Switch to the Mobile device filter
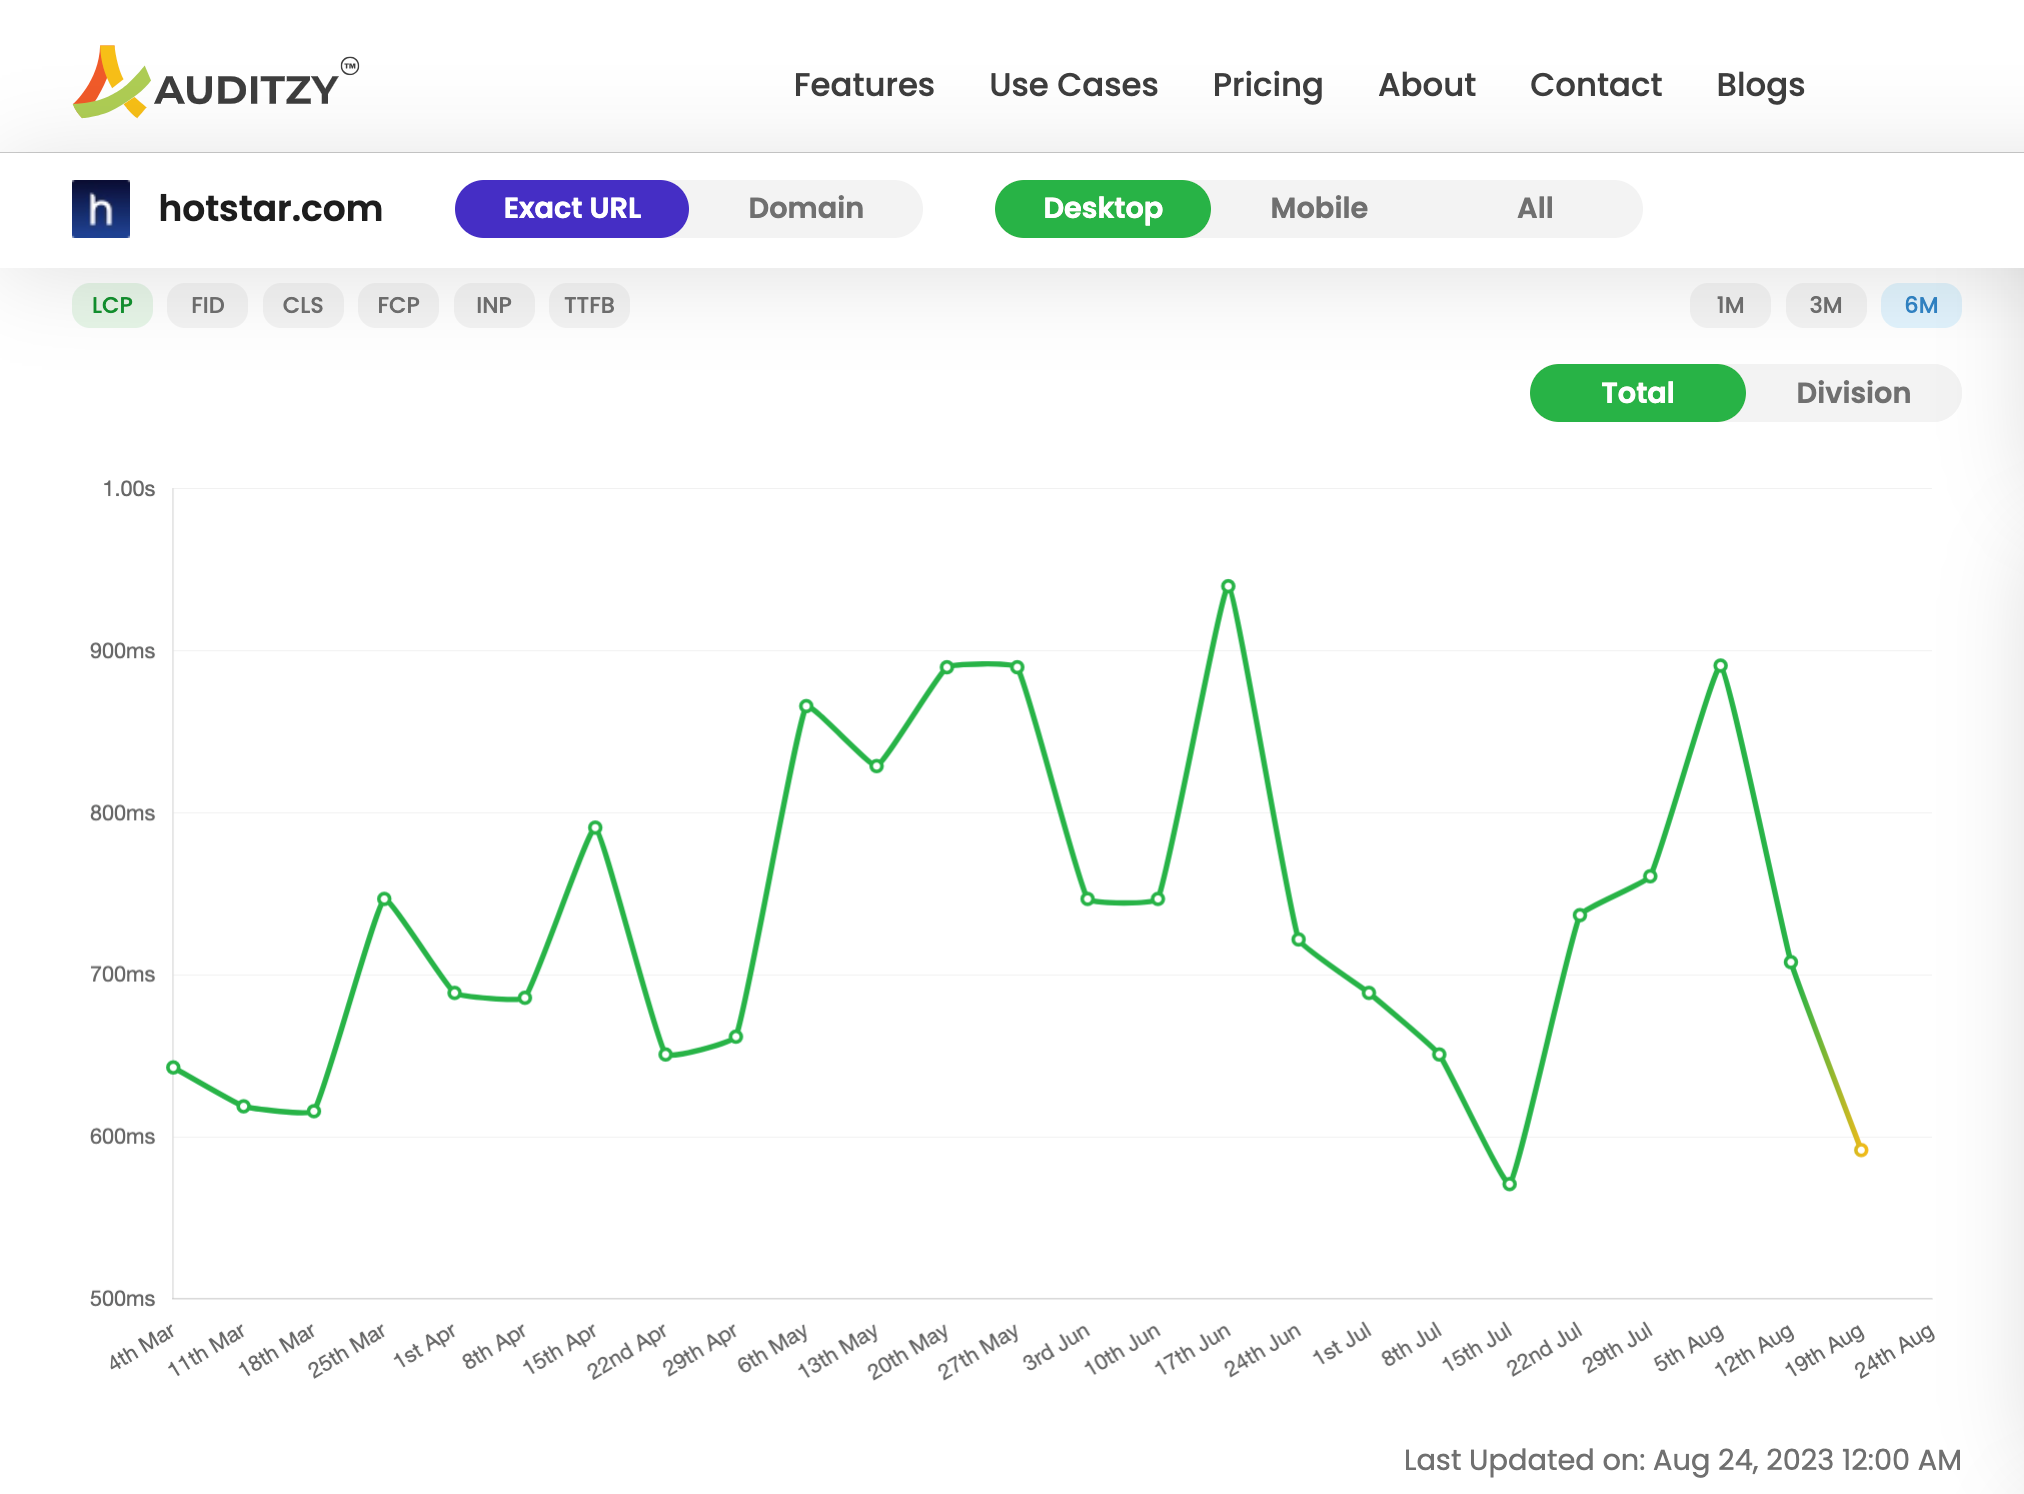 point(1319,209)
